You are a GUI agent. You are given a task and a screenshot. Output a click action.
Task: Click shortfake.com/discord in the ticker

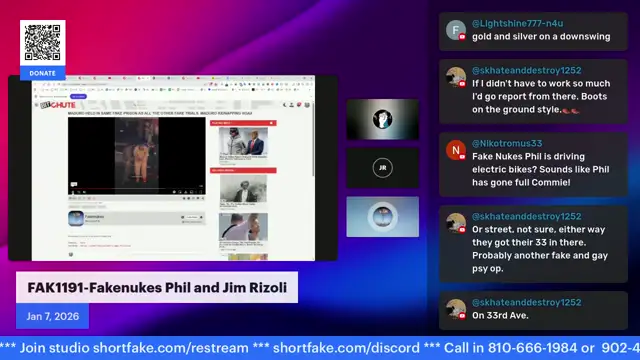tap(346, 348)
